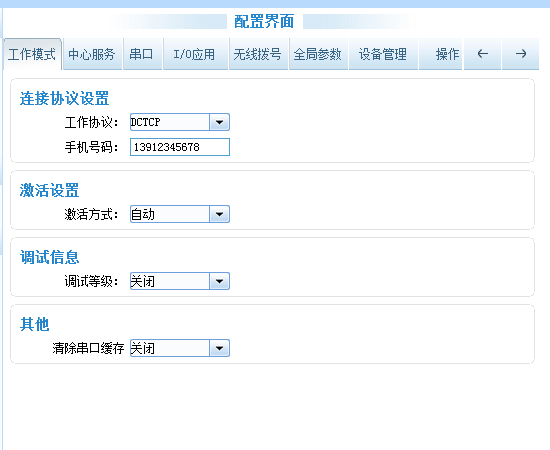Click the 手机号码 label
Image resolution: width=550 pixels, height=450 pixels.
click(91, 147)
